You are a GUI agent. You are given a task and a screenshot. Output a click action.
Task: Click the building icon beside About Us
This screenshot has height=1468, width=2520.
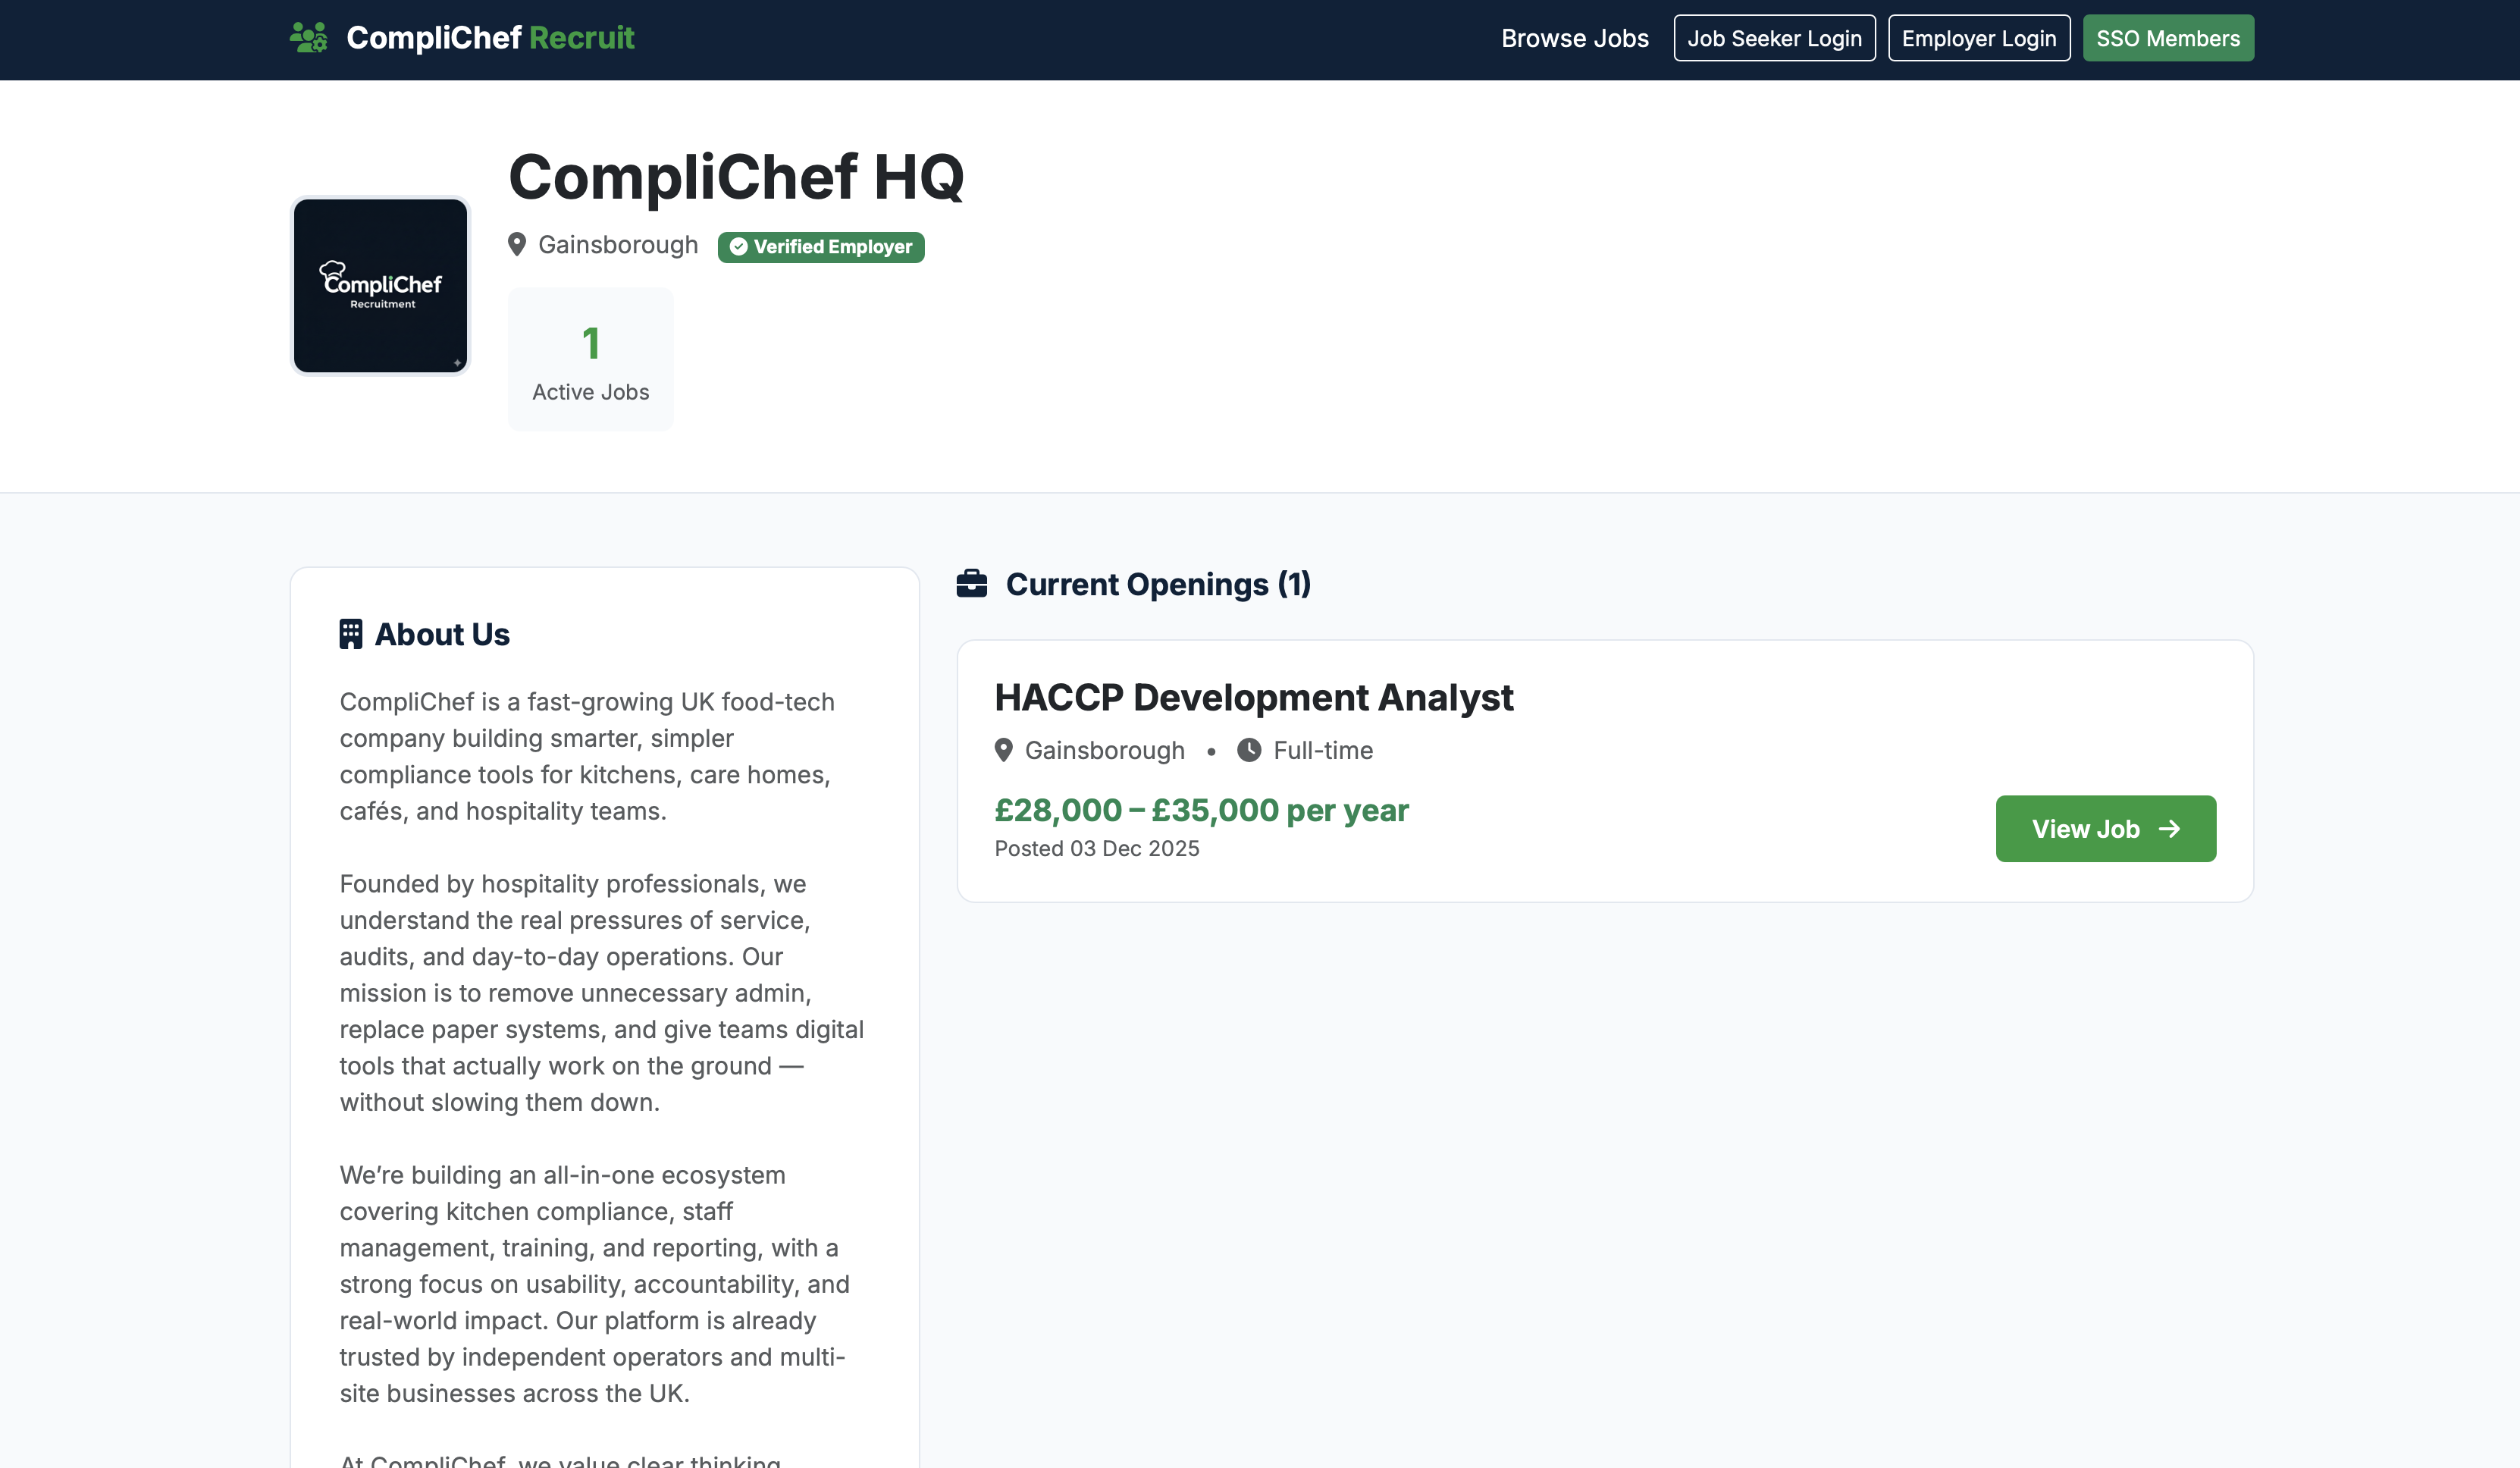tap(351, 634)
